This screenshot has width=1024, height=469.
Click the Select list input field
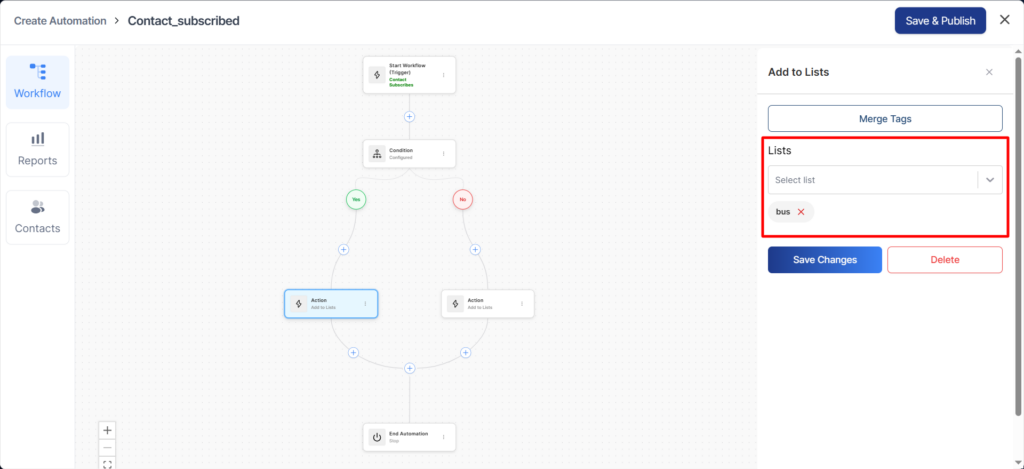coord(870,180)
